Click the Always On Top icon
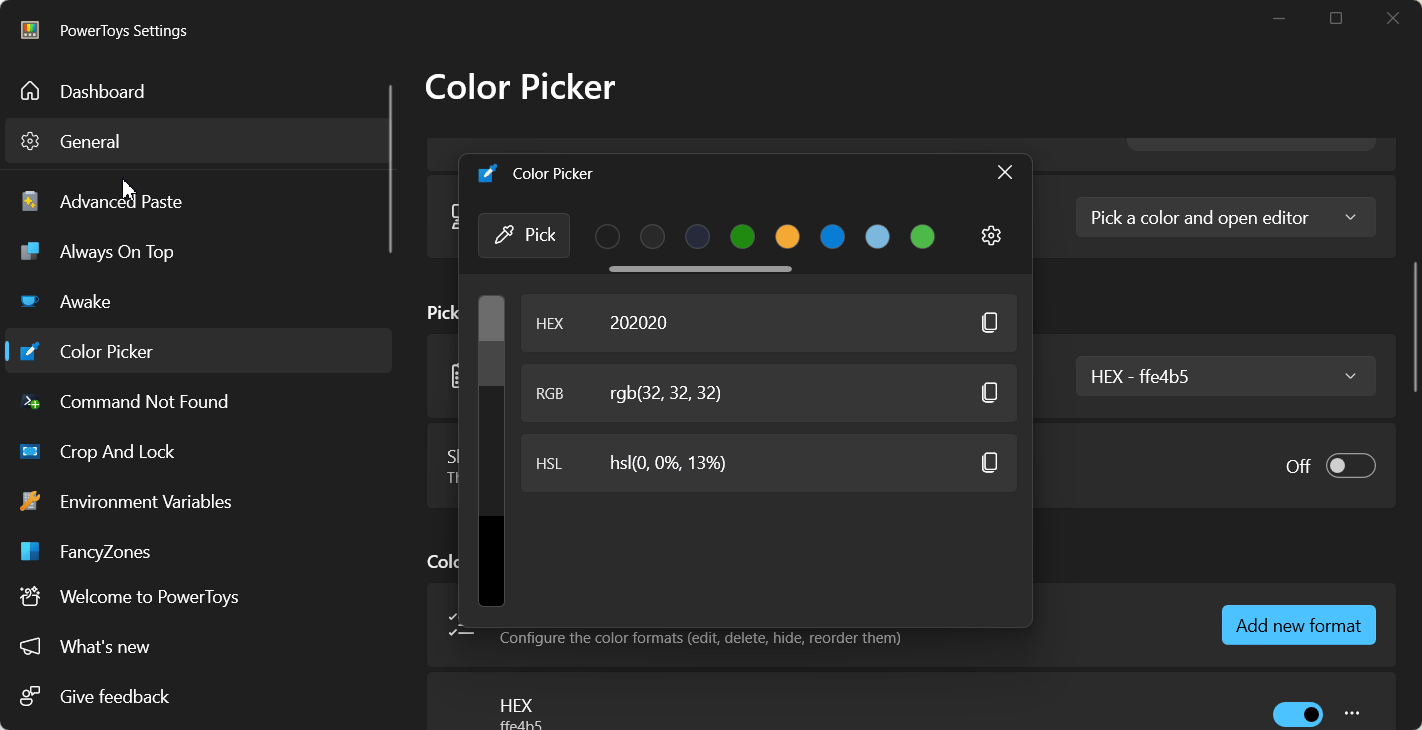The height and width of the screenshot is (730, 1422). coord(30,251)
